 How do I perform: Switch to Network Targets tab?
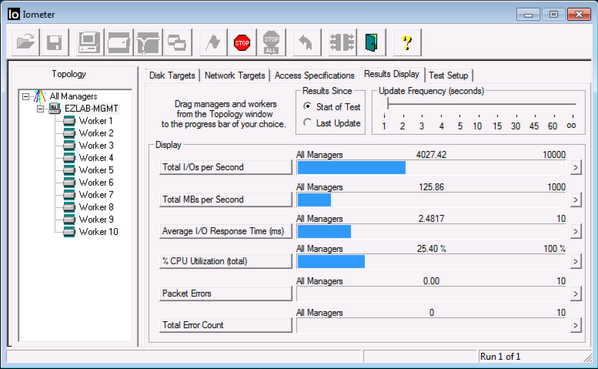click(235, 75)
